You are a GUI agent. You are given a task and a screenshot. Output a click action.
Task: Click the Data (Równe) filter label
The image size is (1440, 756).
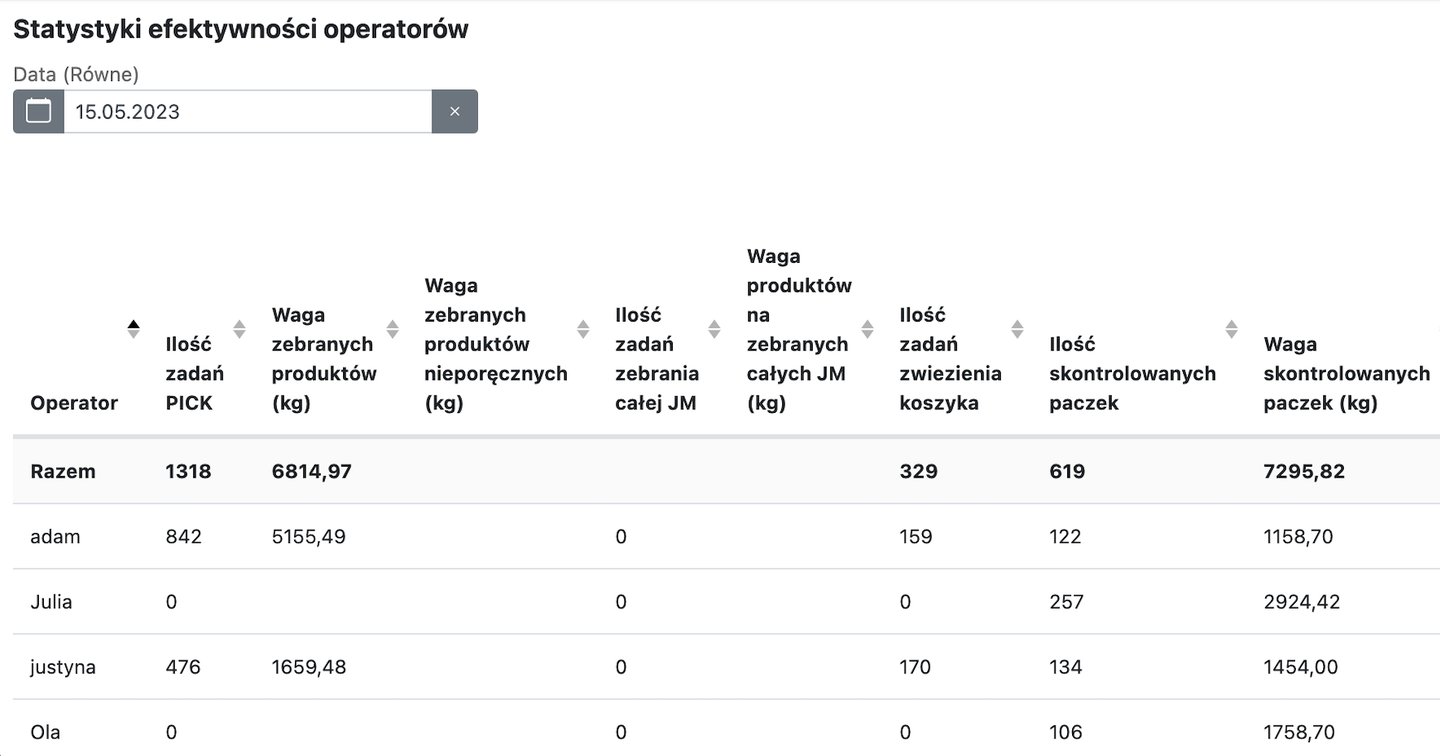point(76,74)
